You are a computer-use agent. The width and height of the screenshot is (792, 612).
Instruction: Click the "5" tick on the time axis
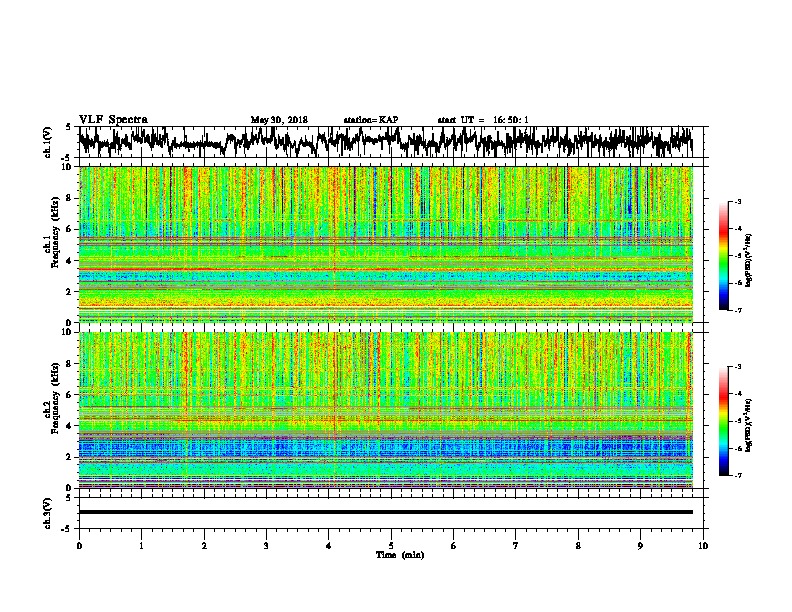(x=391, y=546)
